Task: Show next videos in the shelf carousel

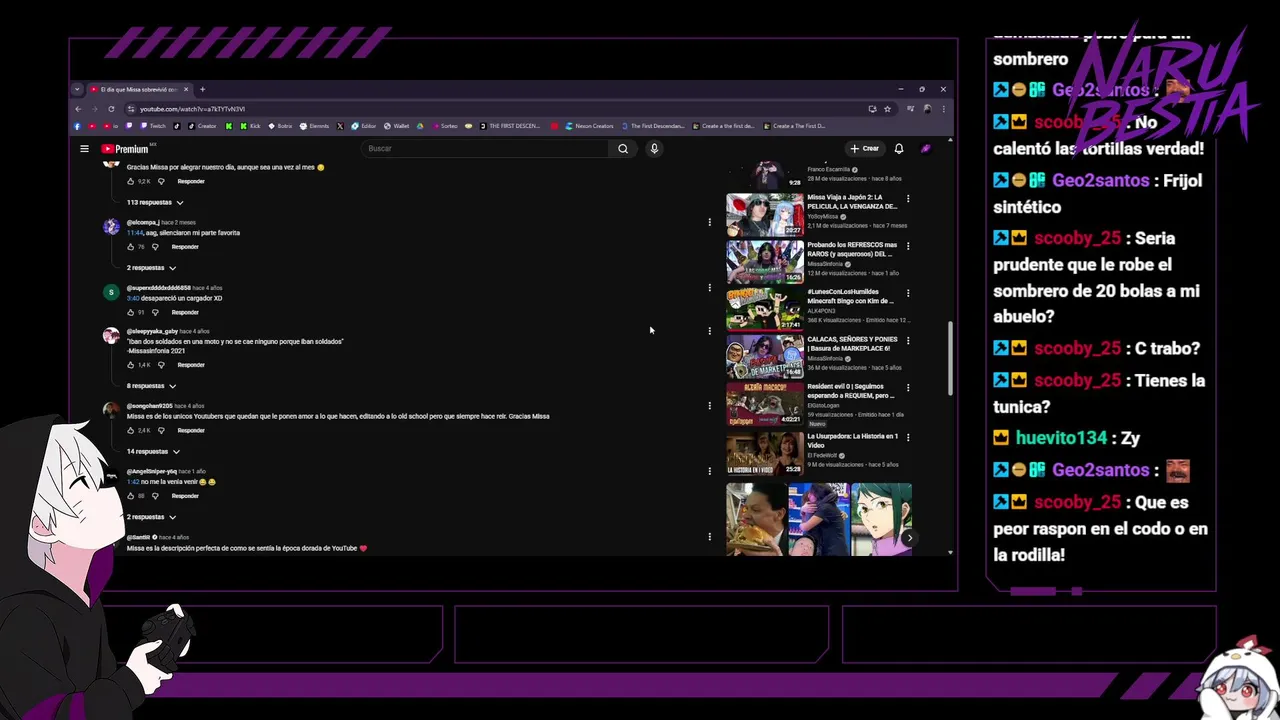Action: coord(908,538)
